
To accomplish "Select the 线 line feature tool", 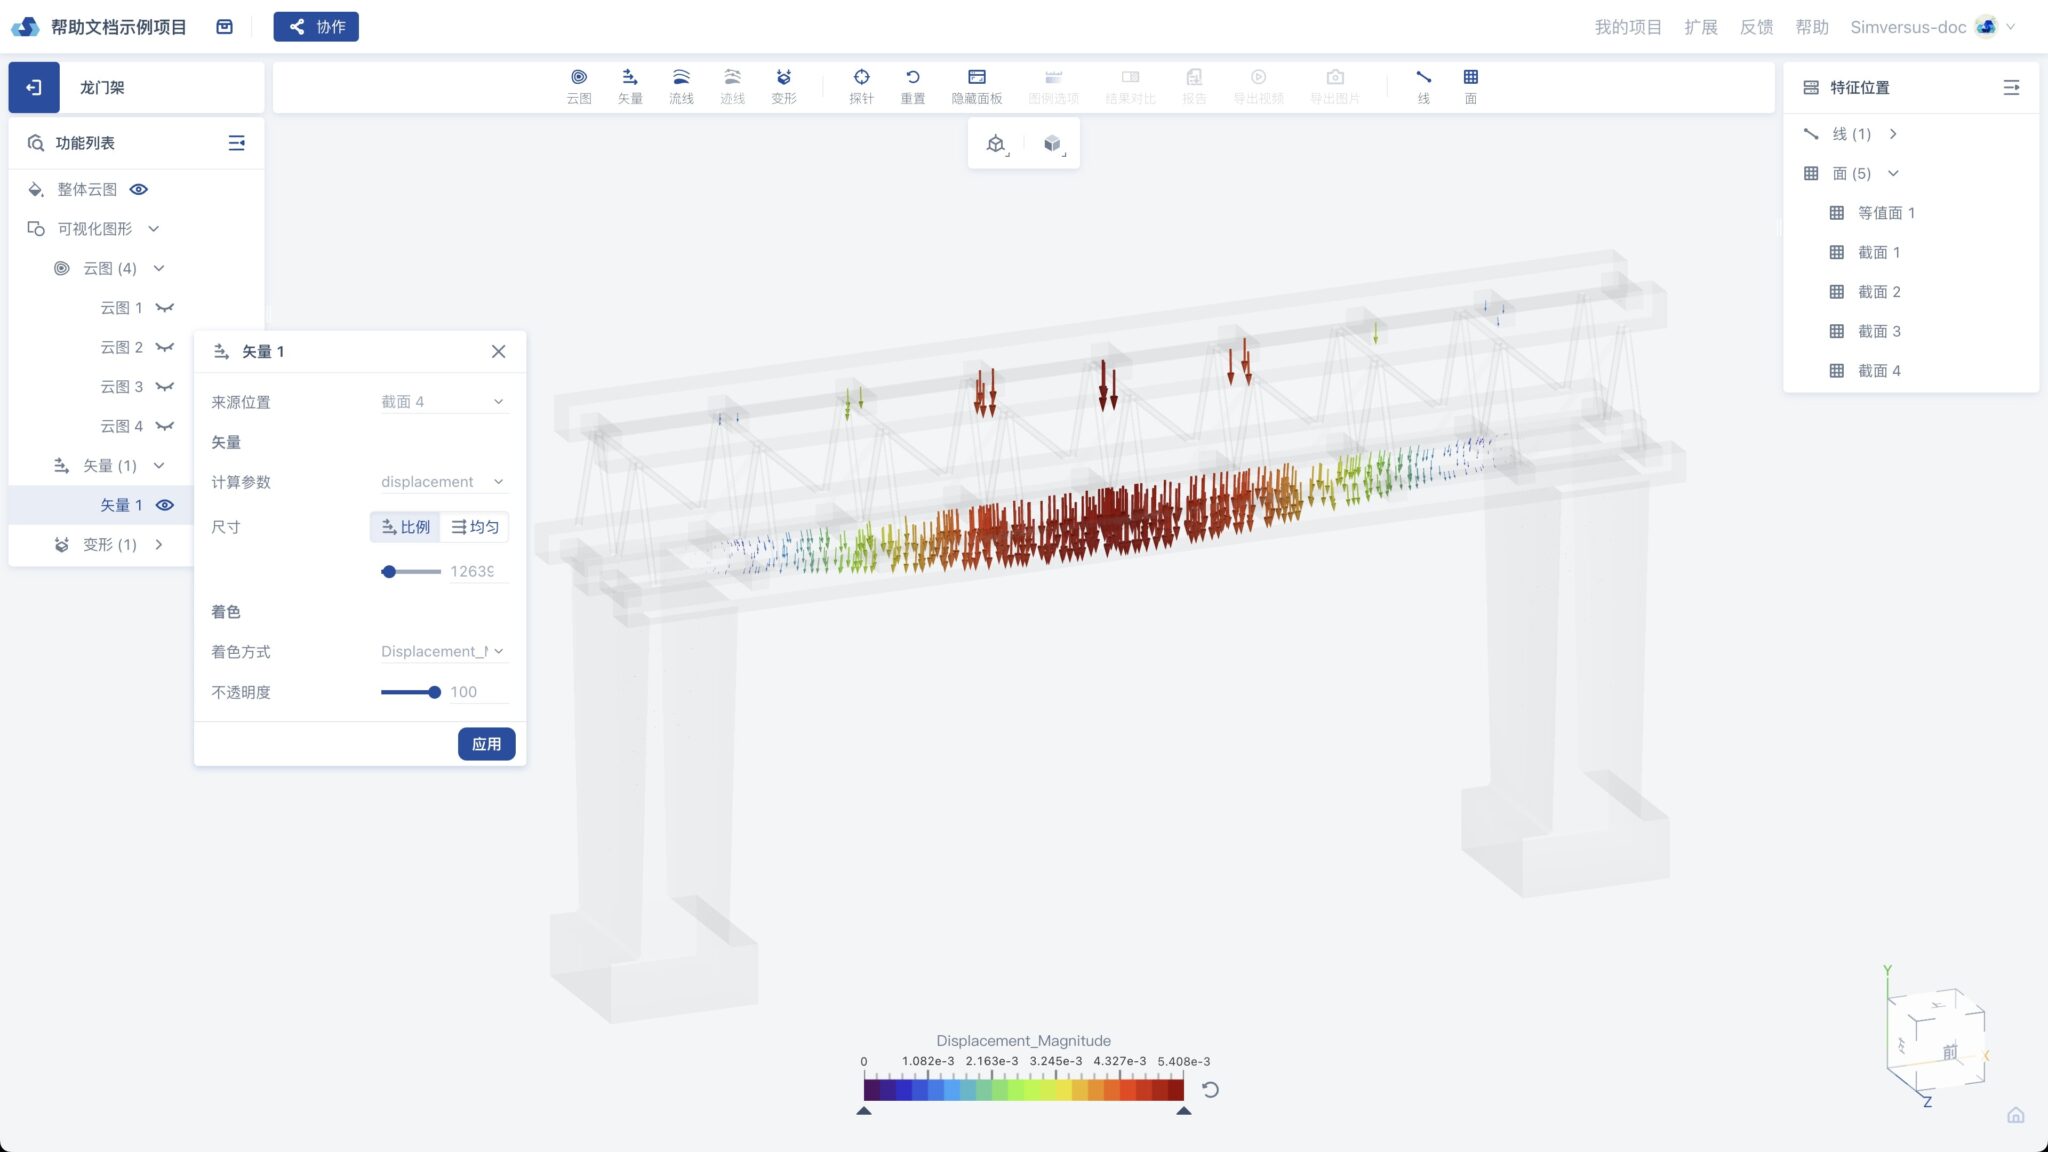I will [x=1423, y=78].
